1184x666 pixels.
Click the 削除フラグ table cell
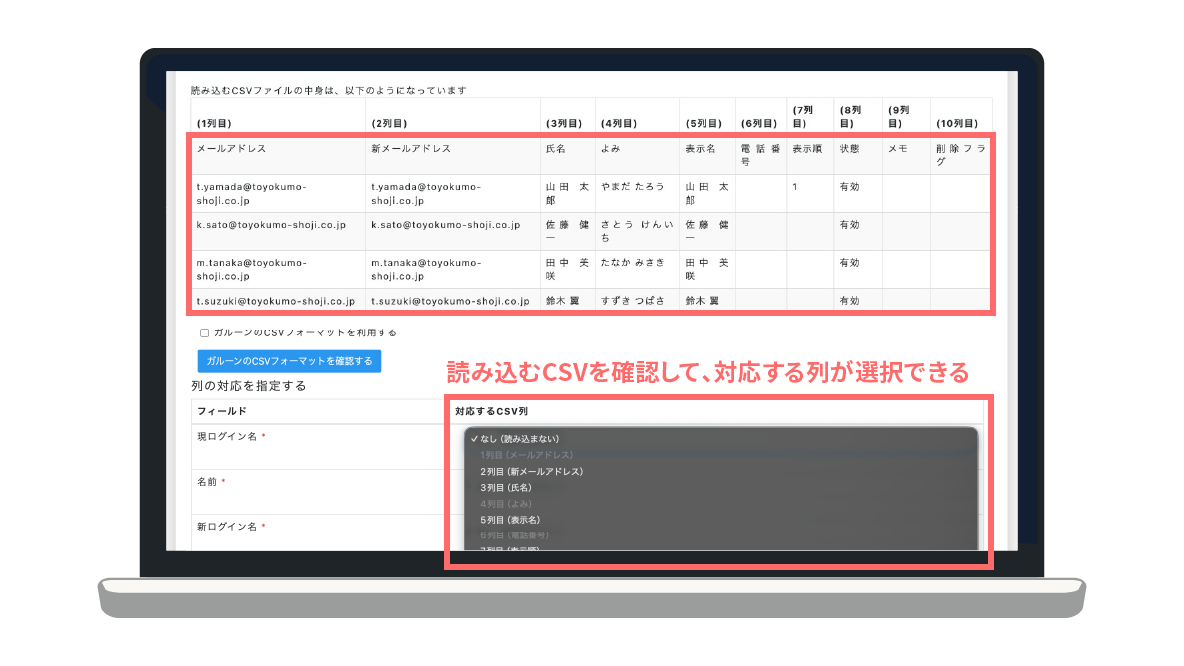961,156
